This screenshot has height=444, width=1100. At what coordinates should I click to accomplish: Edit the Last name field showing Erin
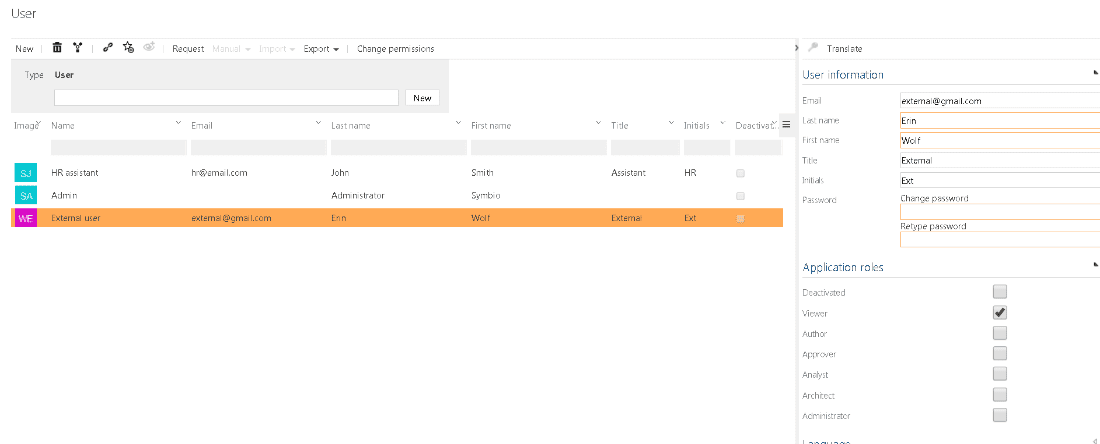tap(1000, 121)
